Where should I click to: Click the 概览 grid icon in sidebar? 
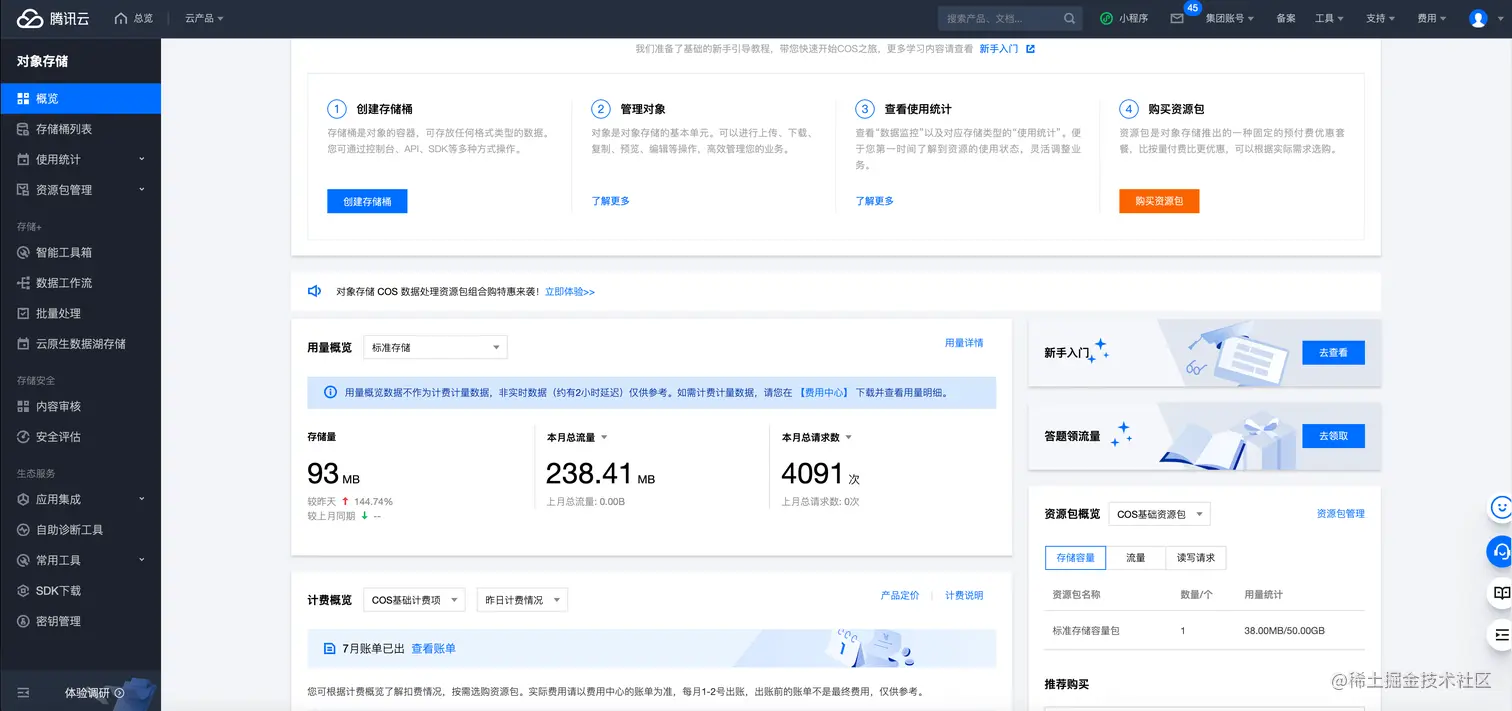24,98
